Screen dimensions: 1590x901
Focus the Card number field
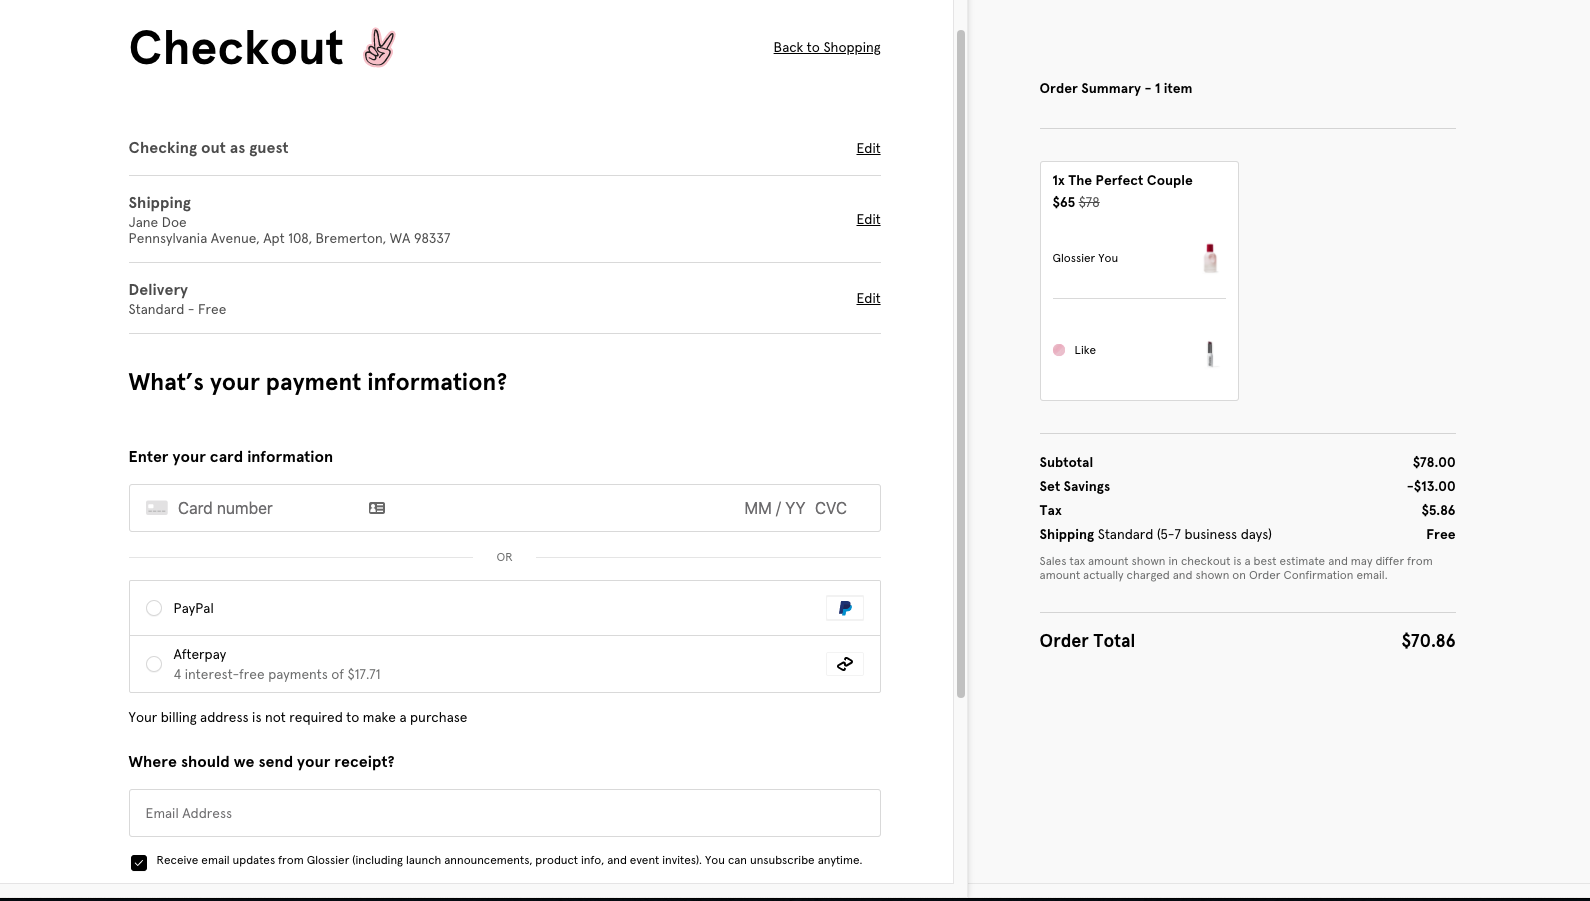(225, 508)
